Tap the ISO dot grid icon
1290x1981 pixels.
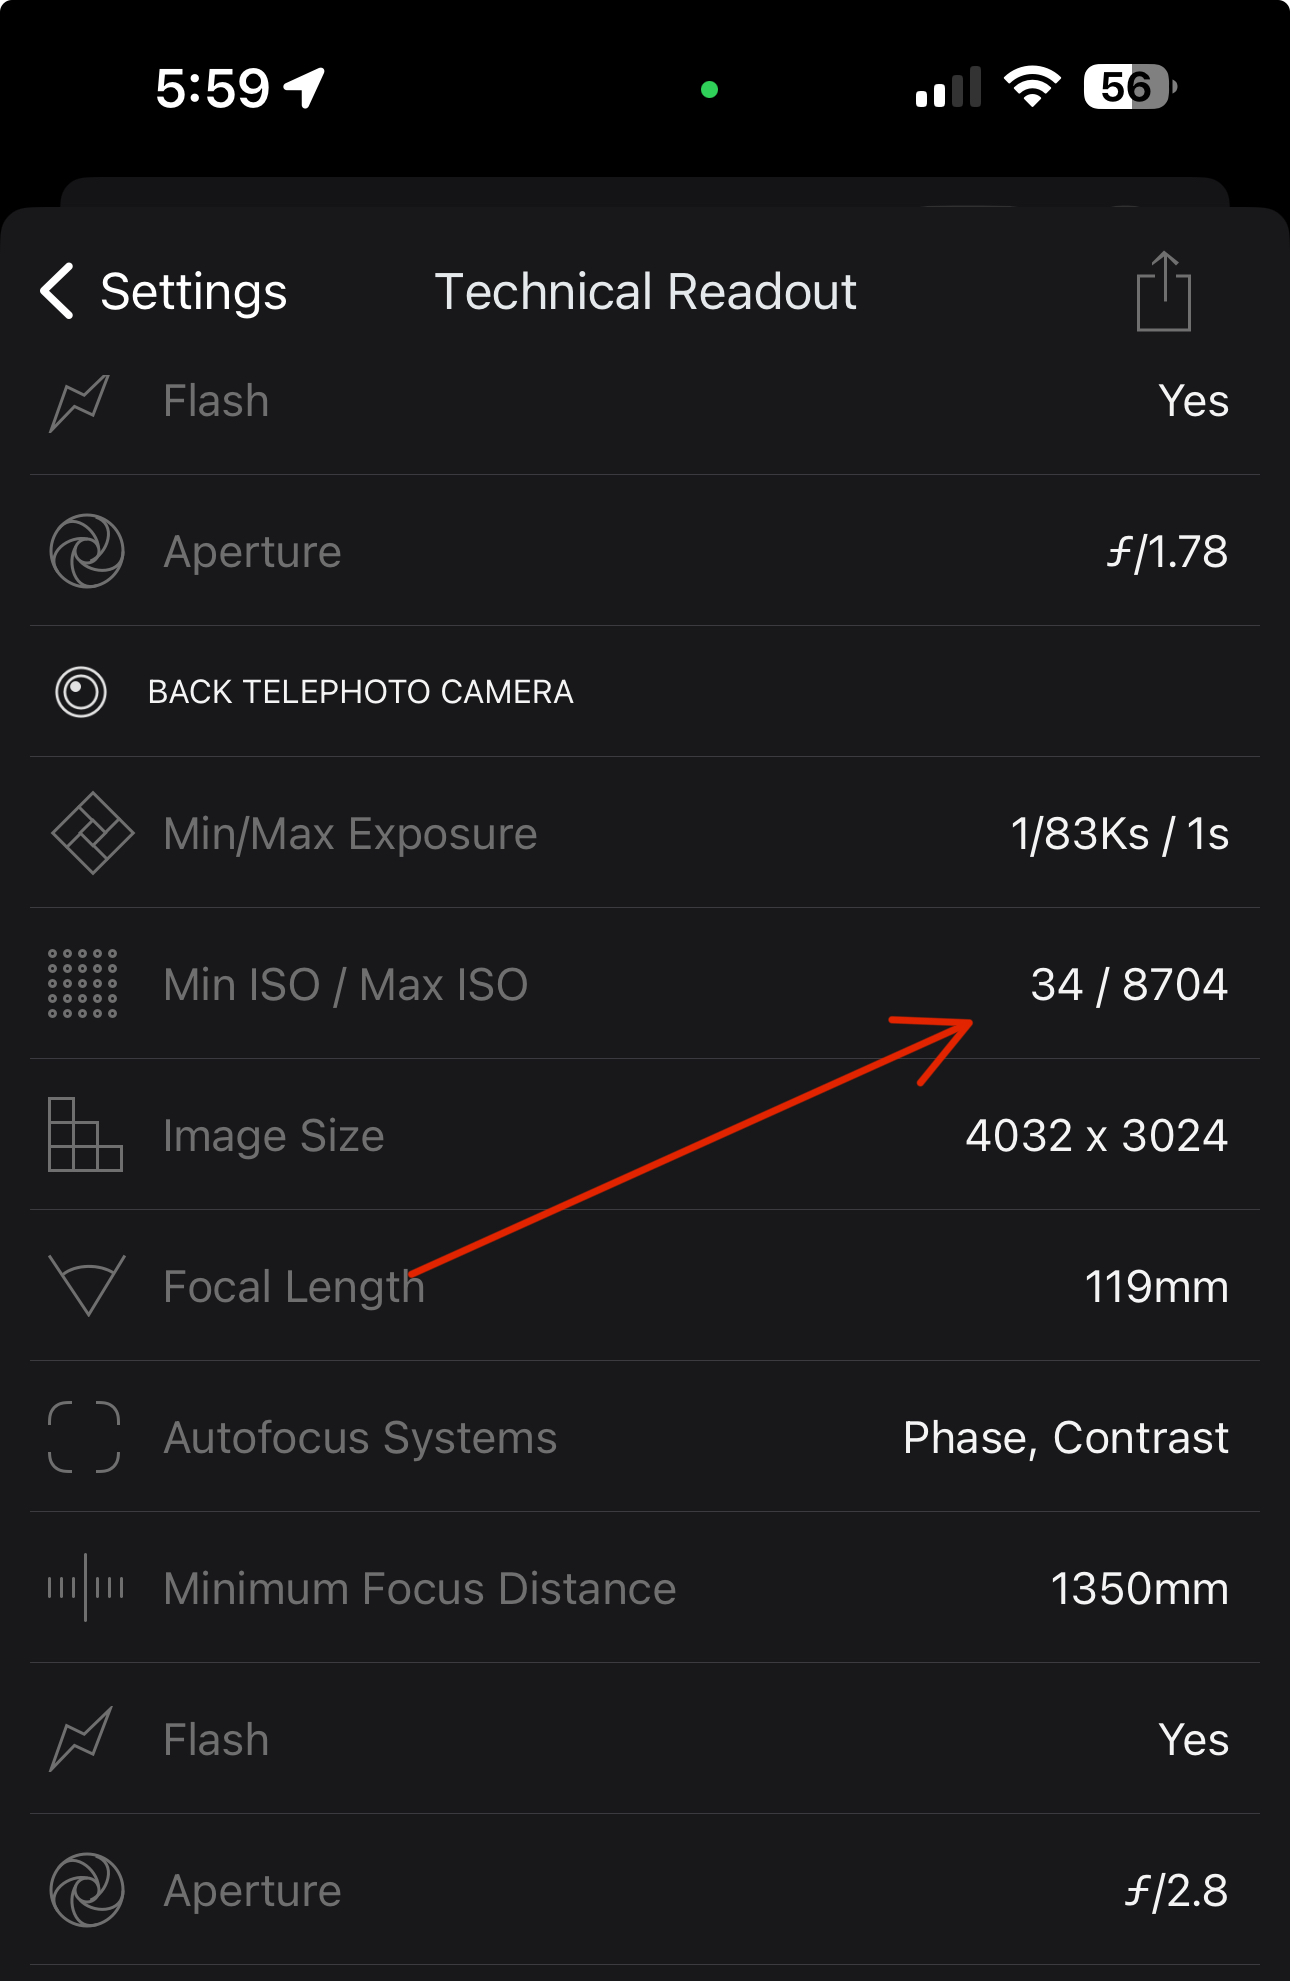pyautogui.click(x=83, y=984)
